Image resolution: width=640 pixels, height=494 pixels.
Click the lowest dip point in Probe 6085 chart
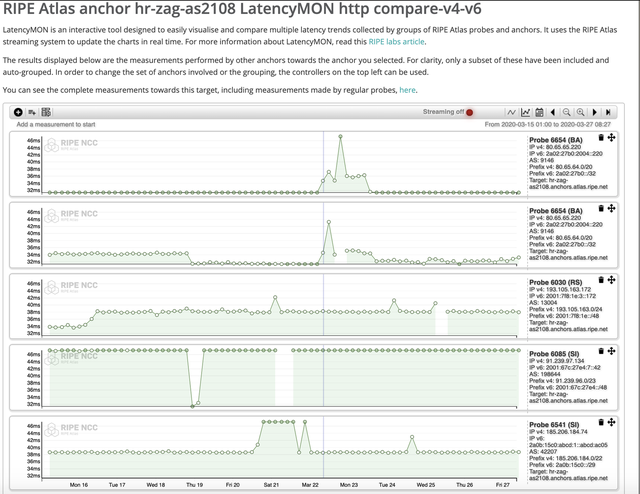tap(193, 406)
